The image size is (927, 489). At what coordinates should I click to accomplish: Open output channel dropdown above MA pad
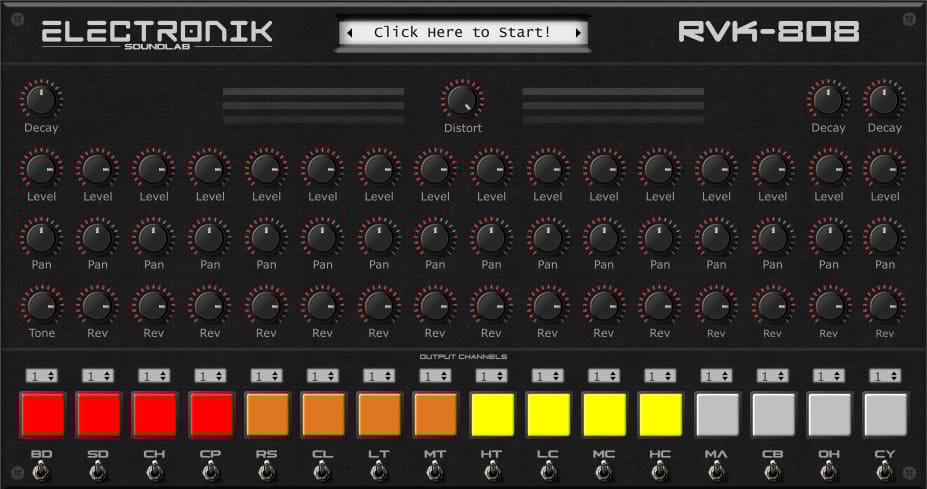tap(716, 376)
